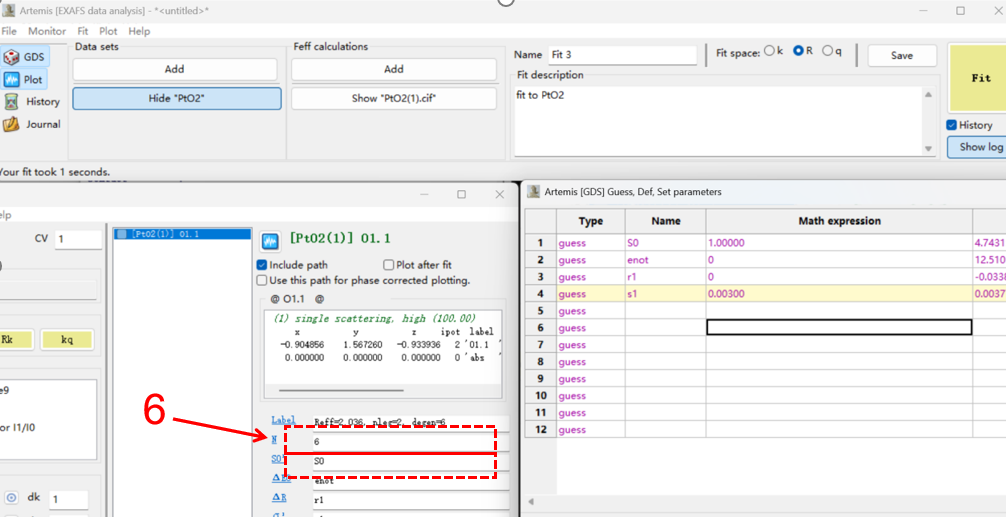Click the Label link in path parameters
This screenshot has height=517, width=1006.
(x=282, y=420)
